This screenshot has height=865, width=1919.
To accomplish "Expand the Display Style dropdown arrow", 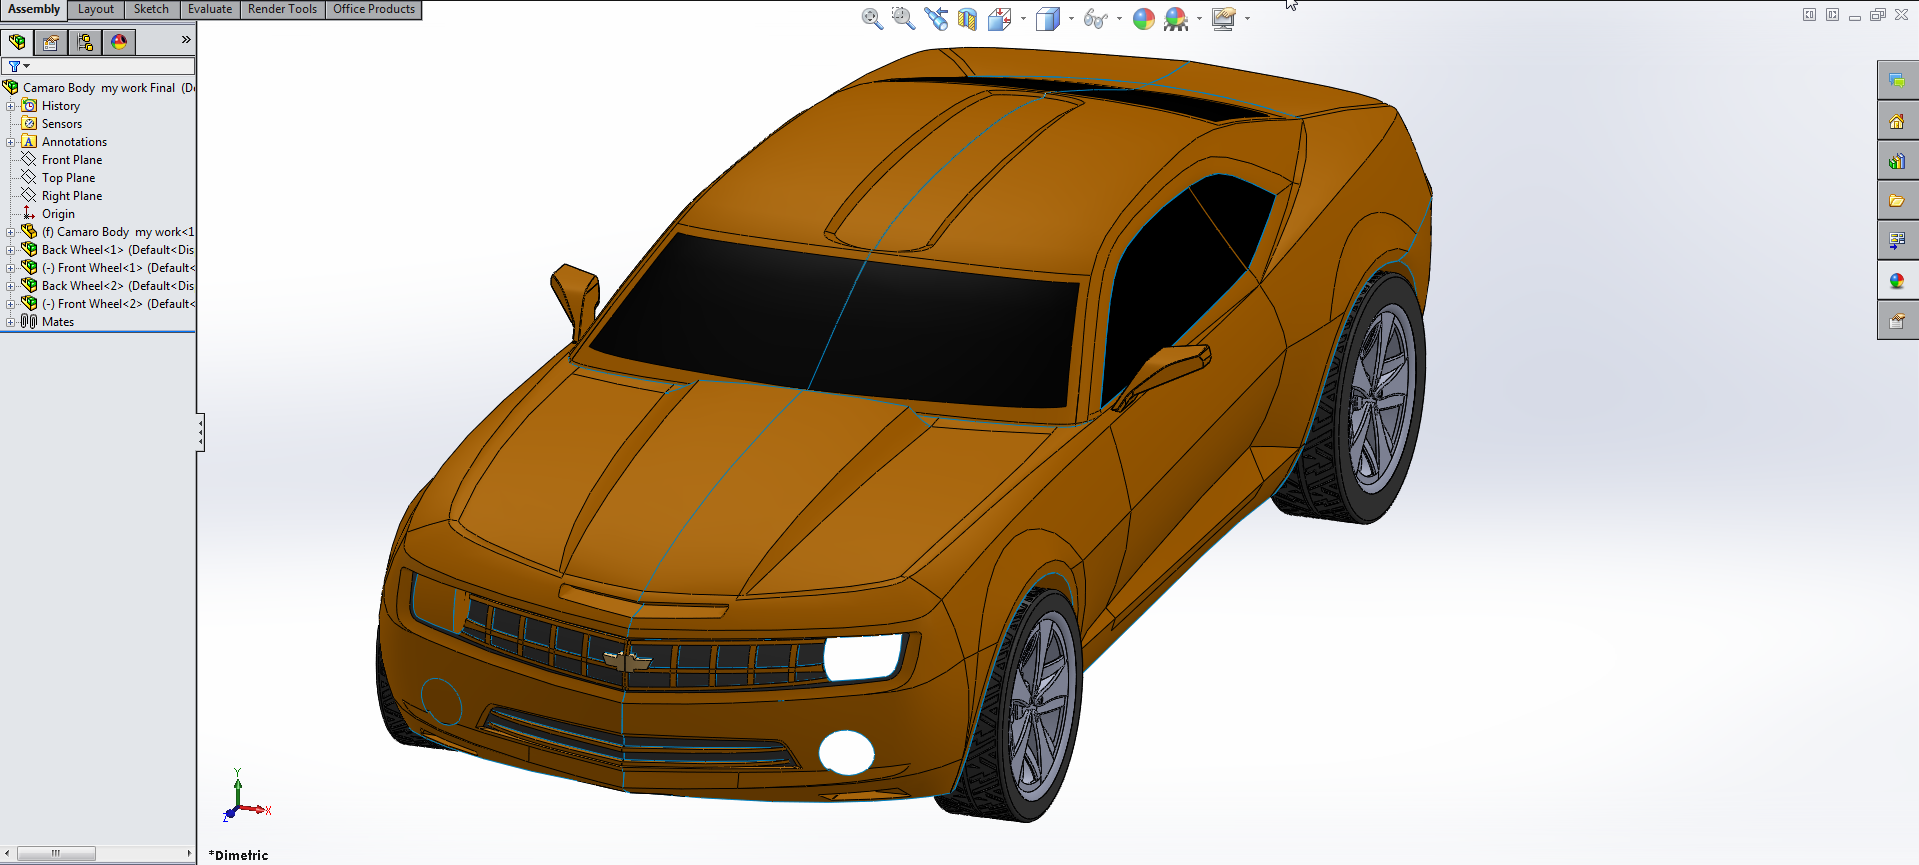I will 1071,19.
